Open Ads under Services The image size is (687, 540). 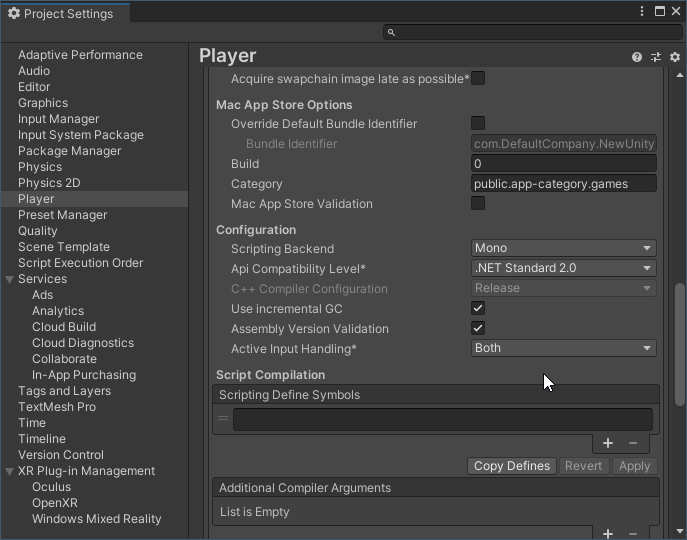pyautogui.click(x=42, y=295)
